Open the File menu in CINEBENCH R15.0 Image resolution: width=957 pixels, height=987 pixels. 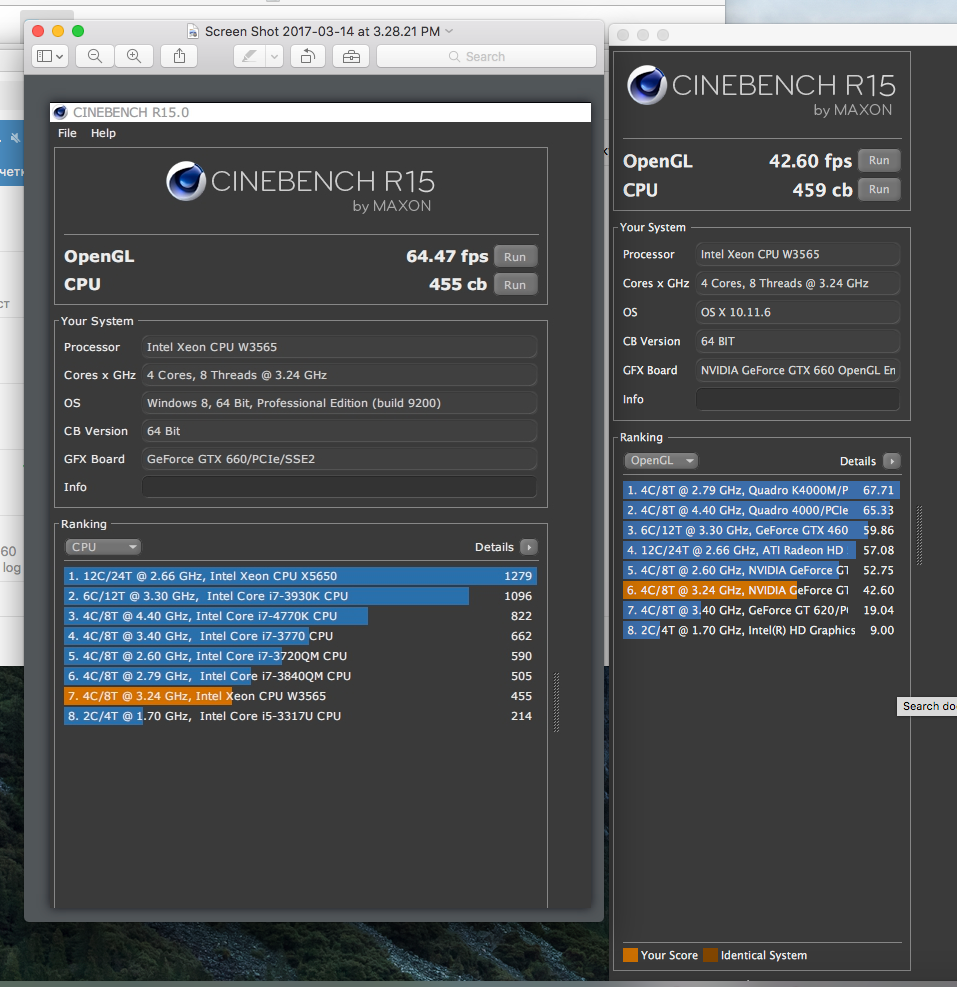coord(67,133)
